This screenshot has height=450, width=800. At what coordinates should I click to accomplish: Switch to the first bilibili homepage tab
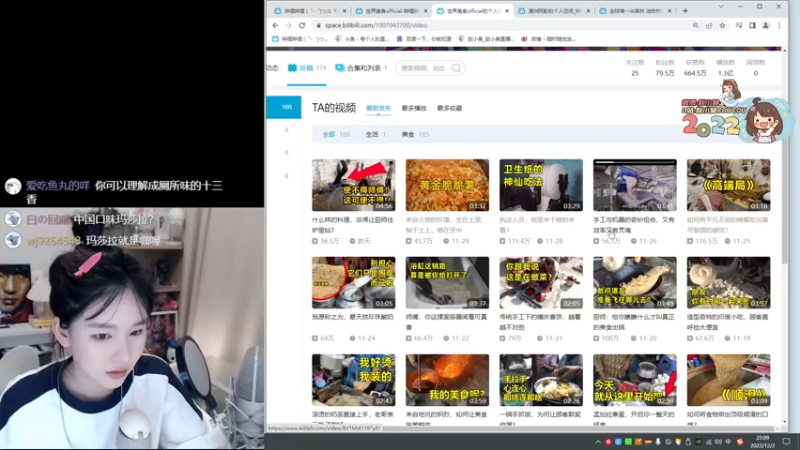pos(310,11)
